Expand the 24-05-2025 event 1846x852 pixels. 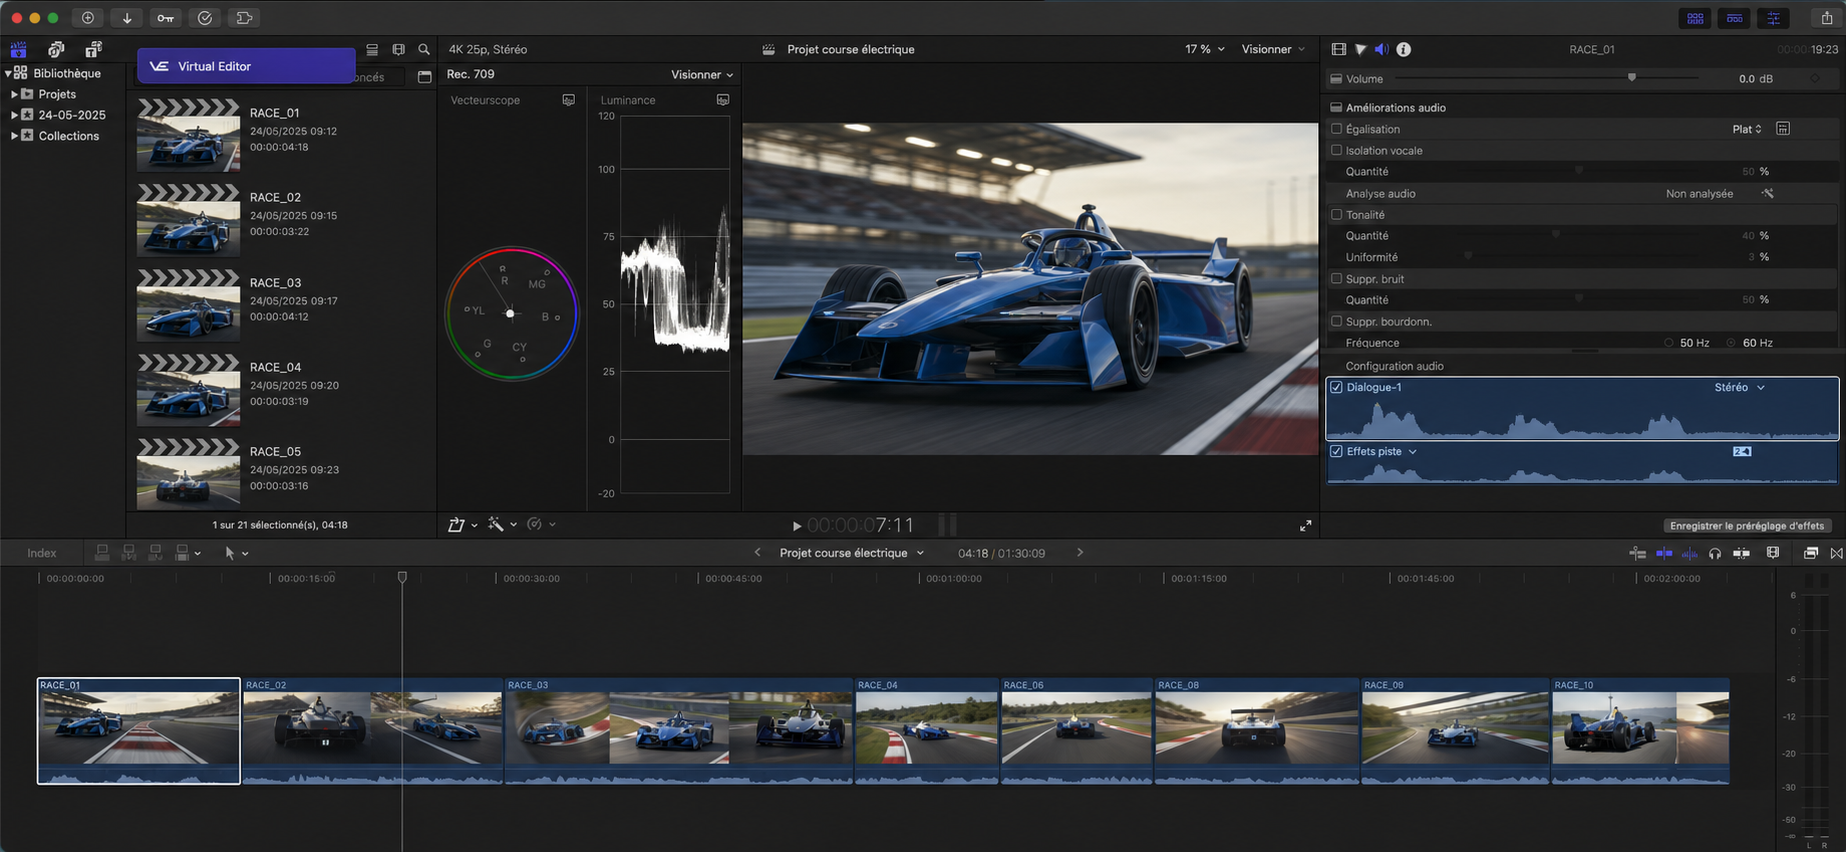14,115
